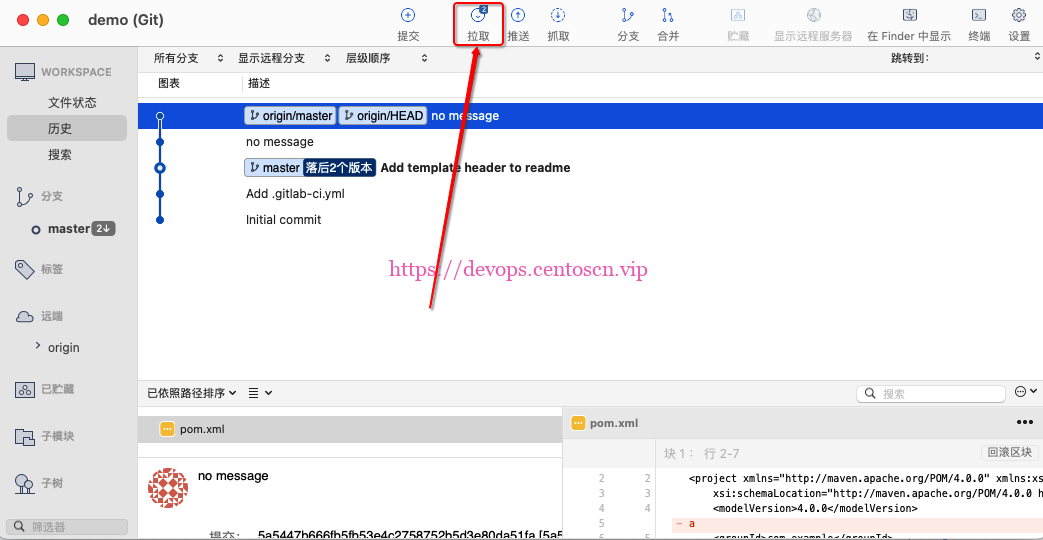The width and height of the screenshot is (1043, 540).
Task: Select 文件状态 in the Workspace sidebar
Action: pyautogui.click(x=72, y=102)
